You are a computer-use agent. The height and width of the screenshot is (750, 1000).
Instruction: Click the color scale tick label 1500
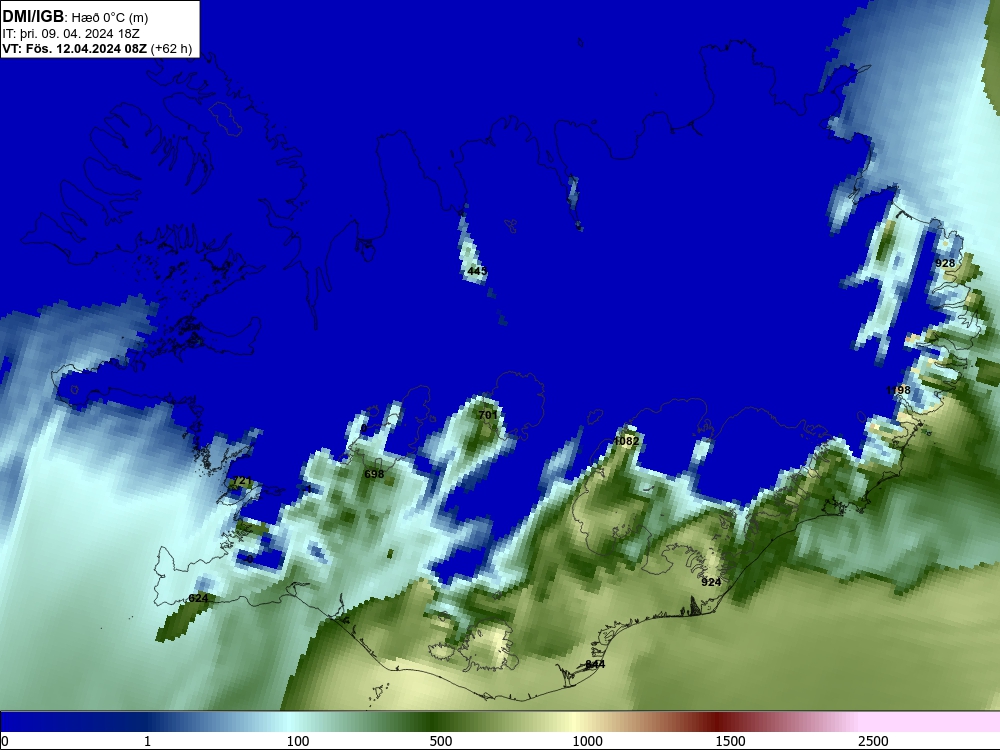point(730,741)
